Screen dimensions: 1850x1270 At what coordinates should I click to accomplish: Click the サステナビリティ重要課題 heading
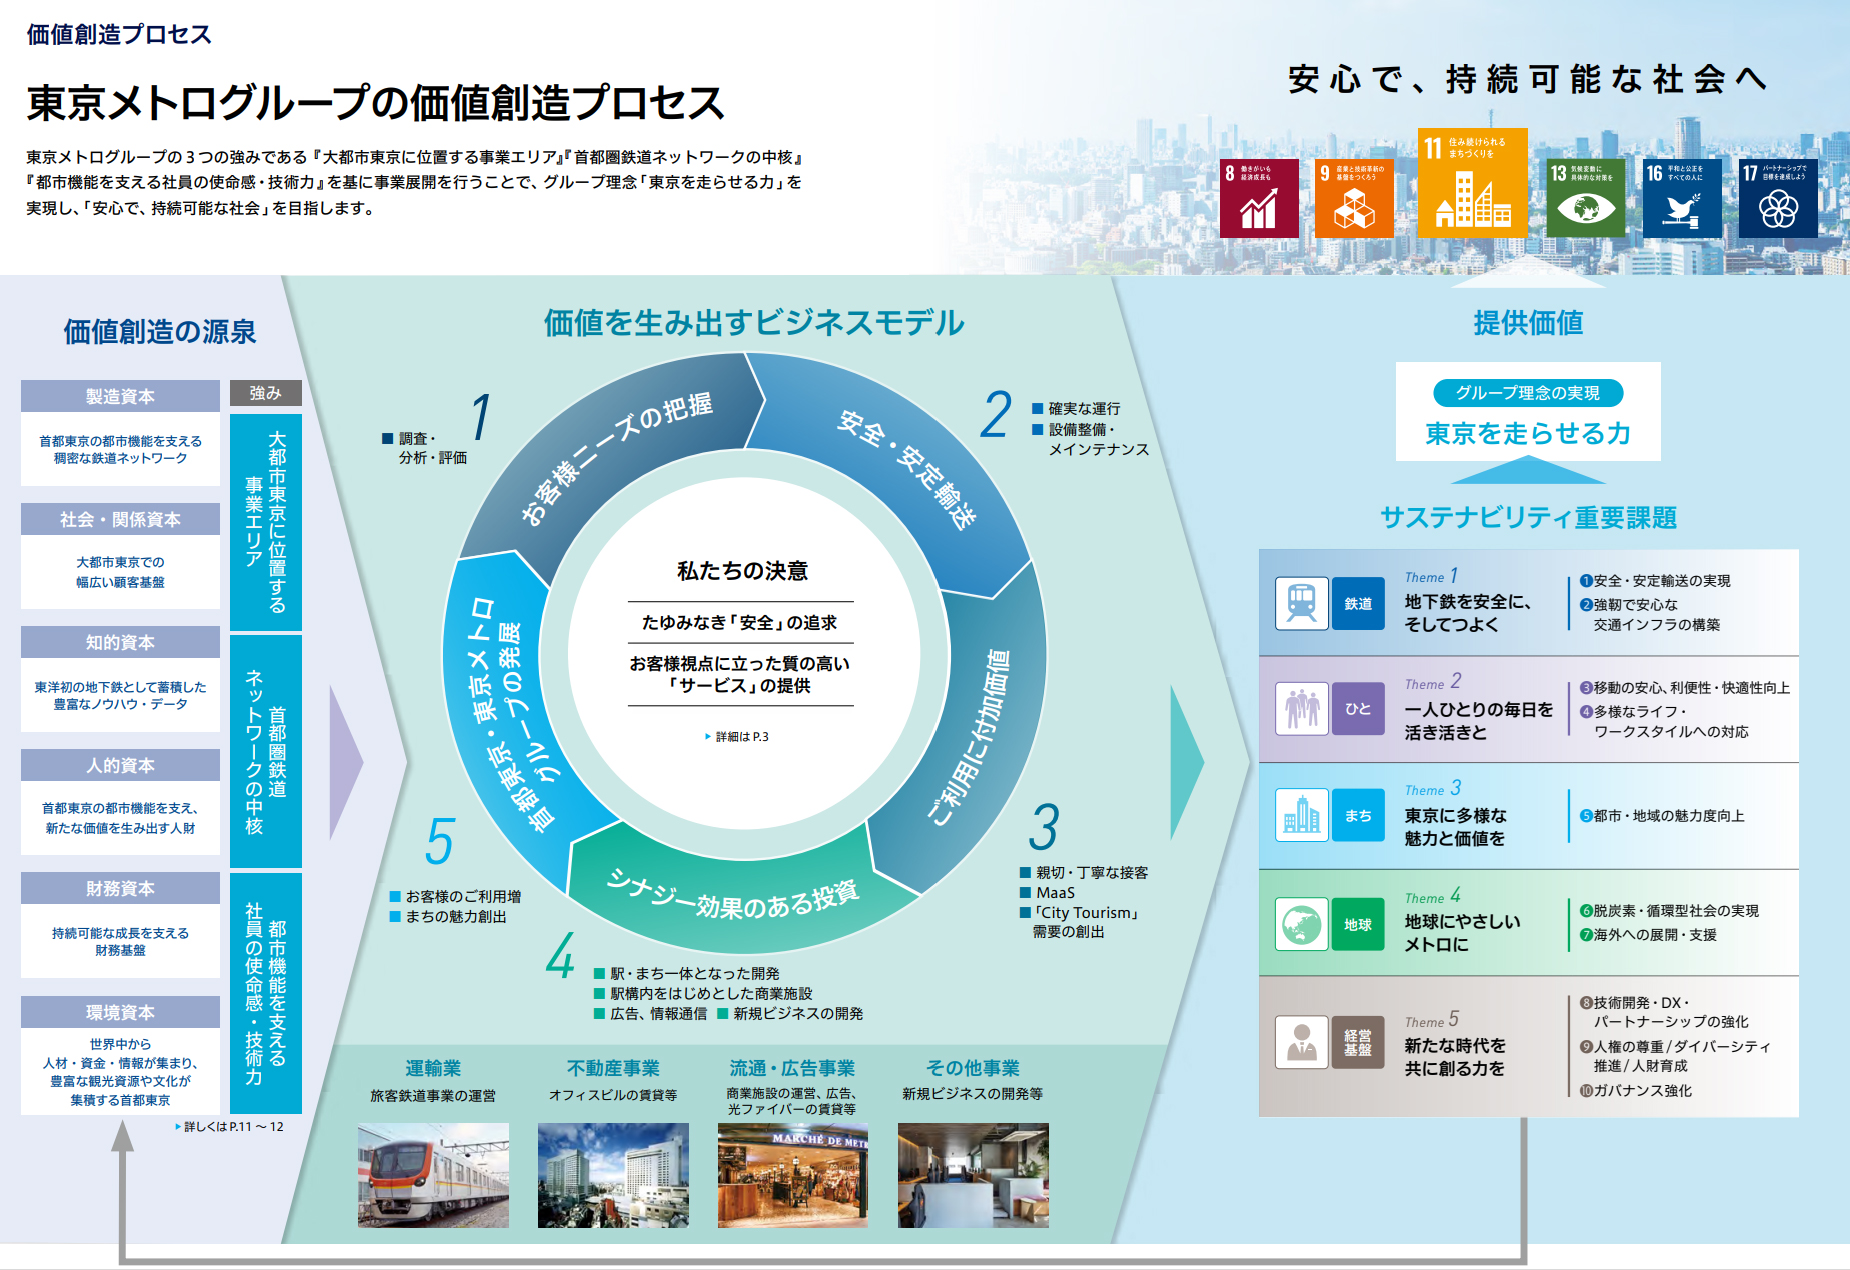1528,517
